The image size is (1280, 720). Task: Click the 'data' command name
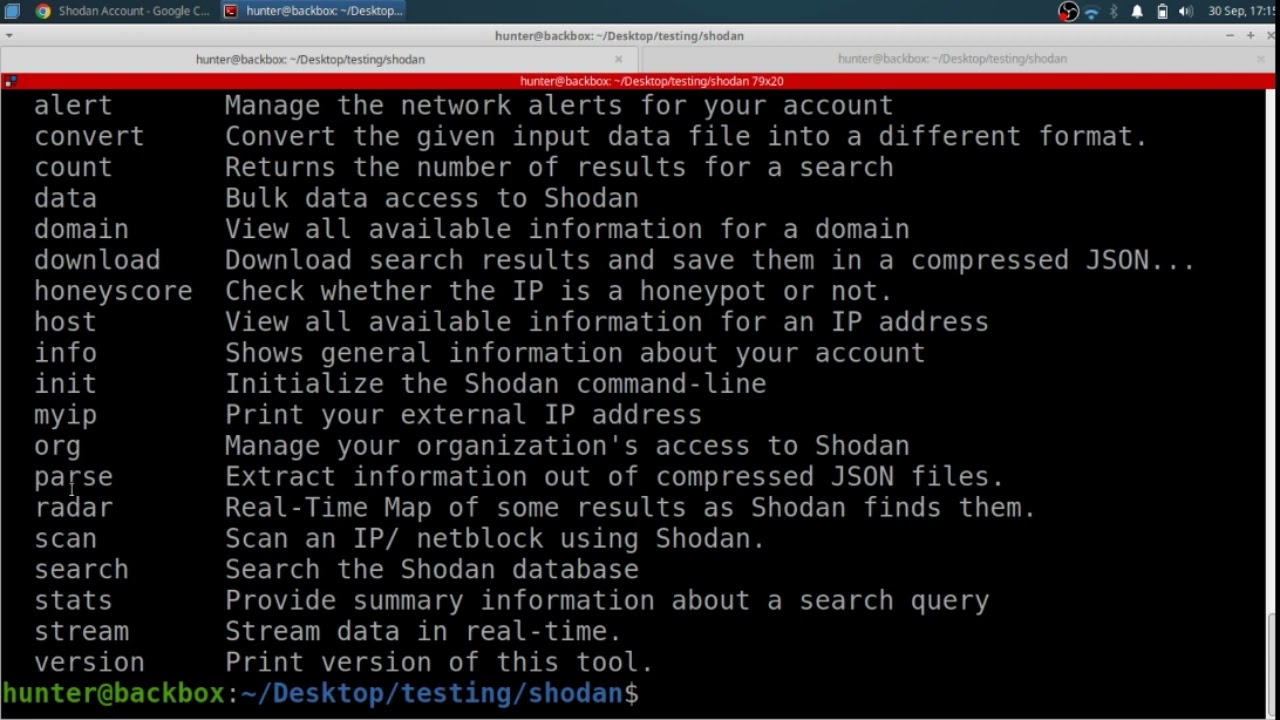[65, 198]
